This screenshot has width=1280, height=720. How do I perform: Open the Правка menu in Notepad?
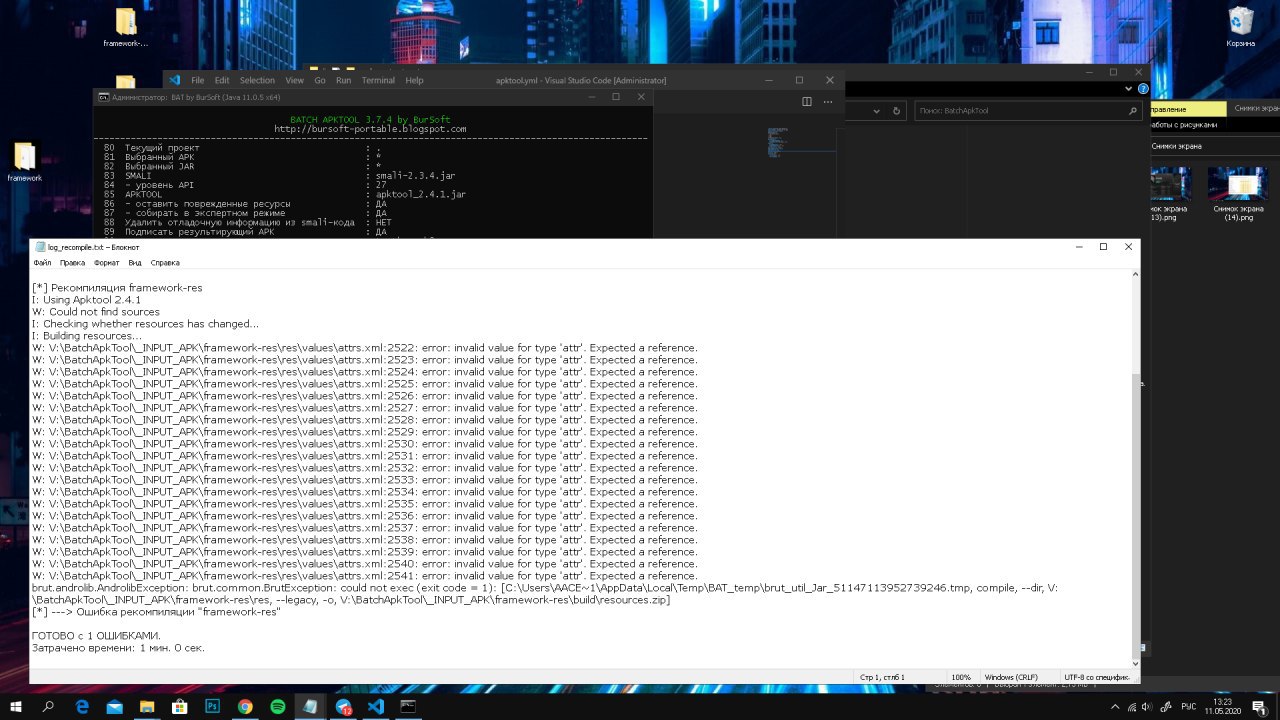point(72,263)
